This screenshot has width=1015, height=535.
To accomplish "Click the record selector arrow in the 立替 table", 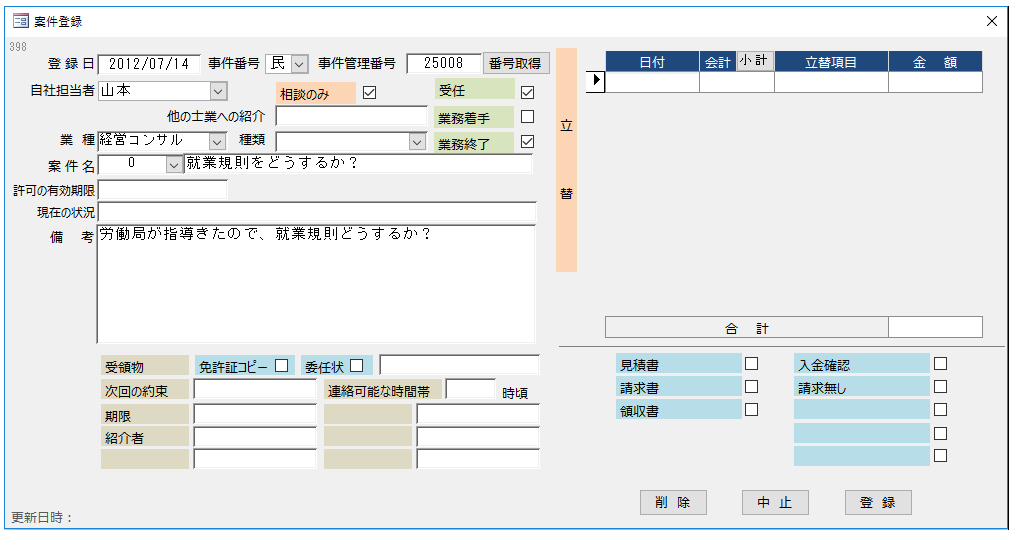I will tap(596, 82).
